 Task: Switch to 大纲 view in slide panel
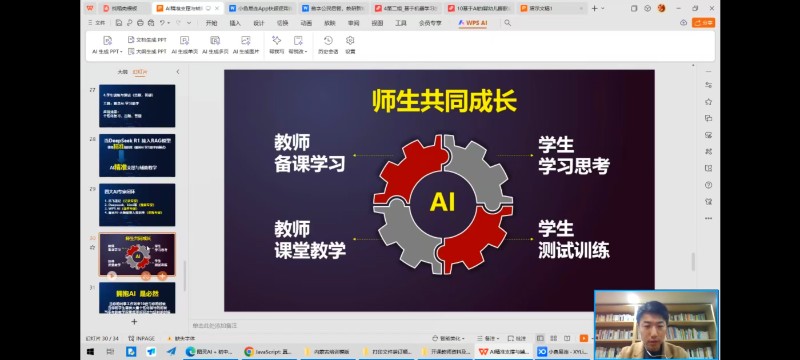coord(122,72)
